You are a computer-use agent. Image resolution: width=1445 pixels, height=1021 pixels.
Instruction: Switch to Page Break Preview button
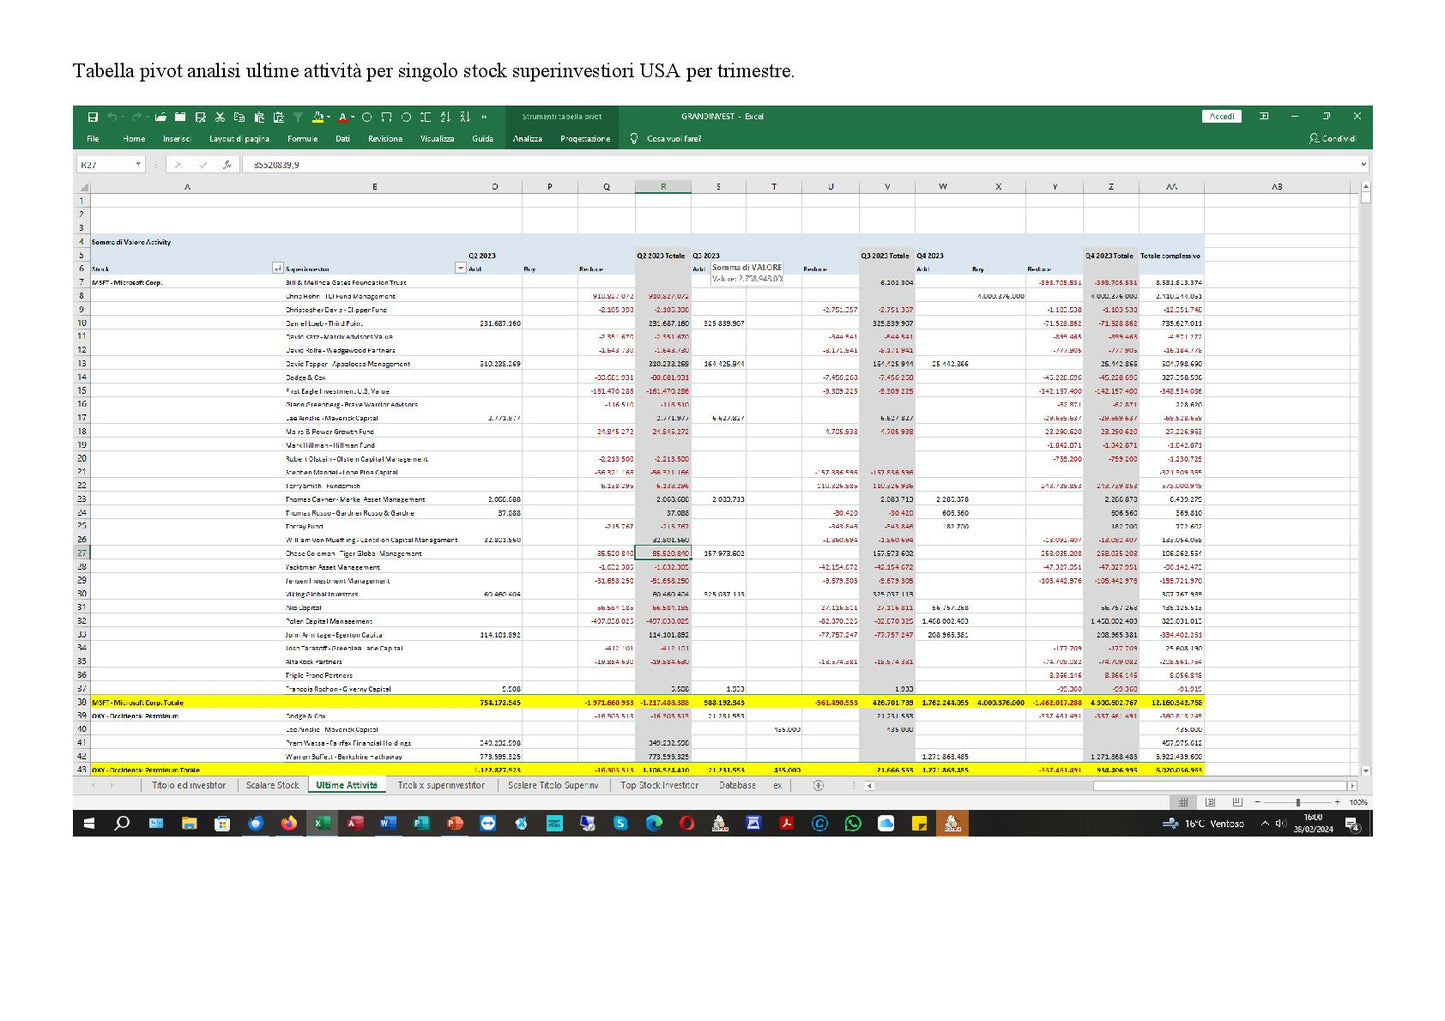[x=1237, y=802]
